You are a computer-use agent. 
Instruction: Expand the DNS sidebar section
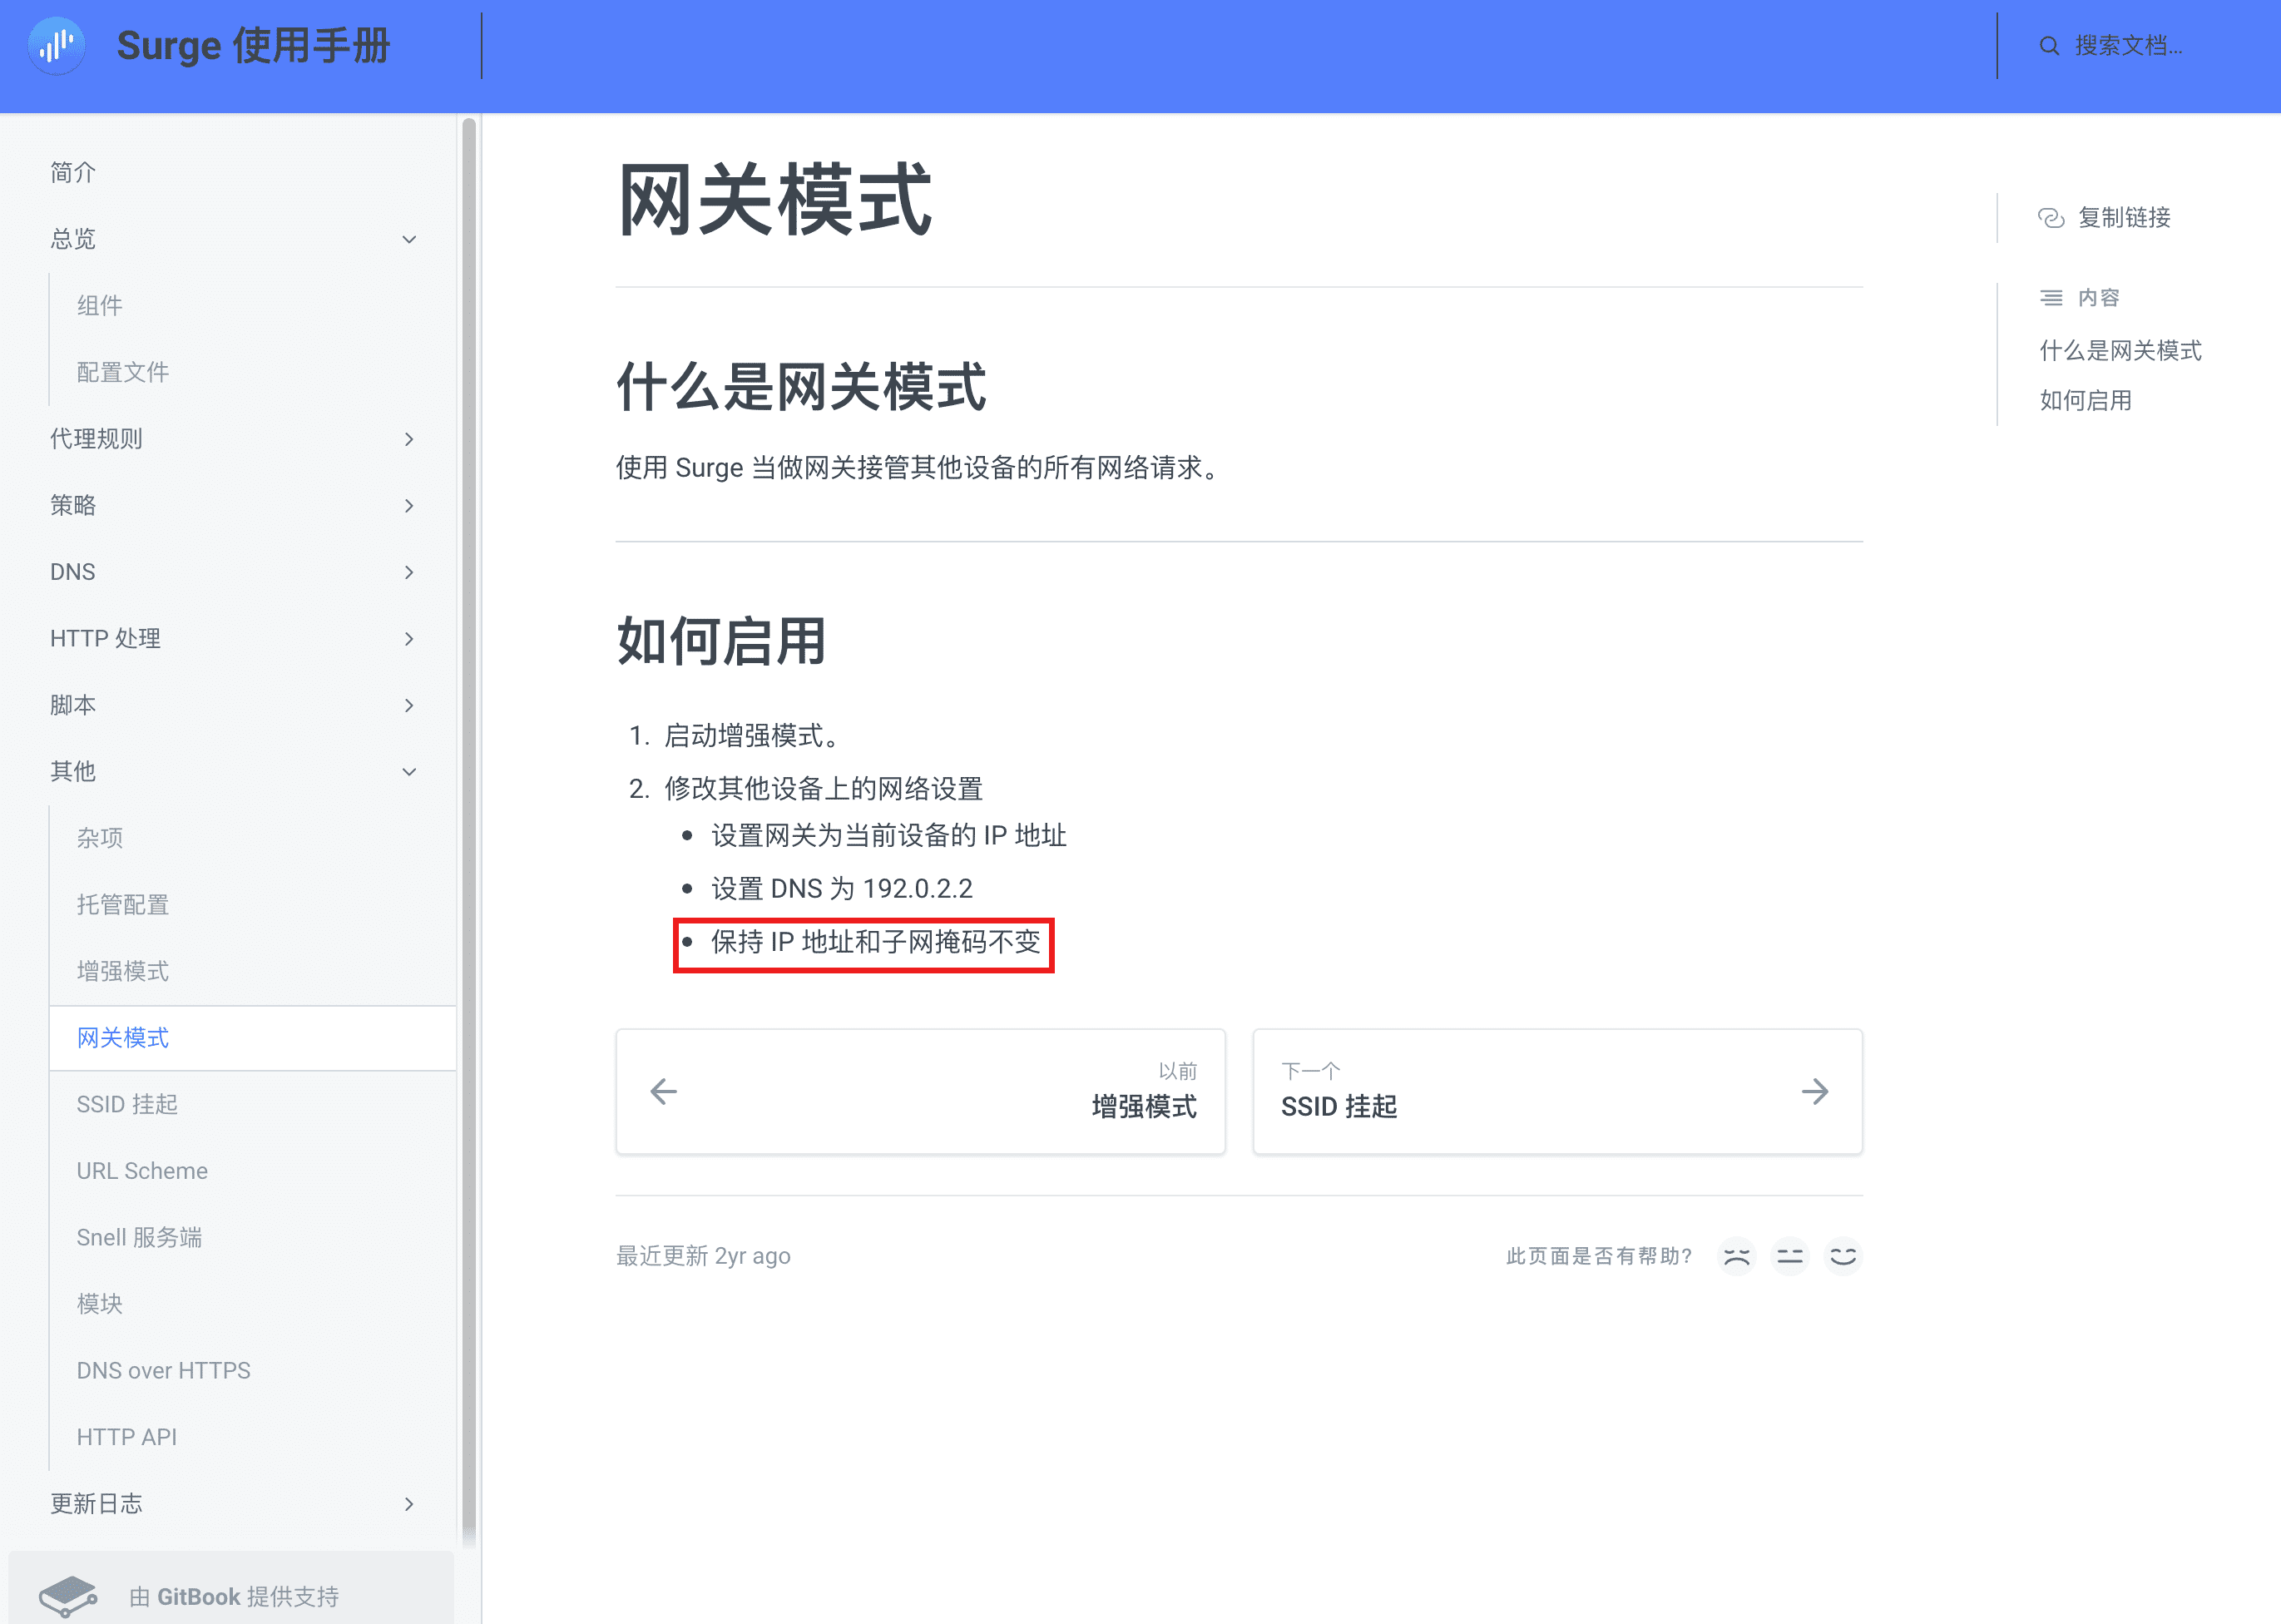(409, 572)
